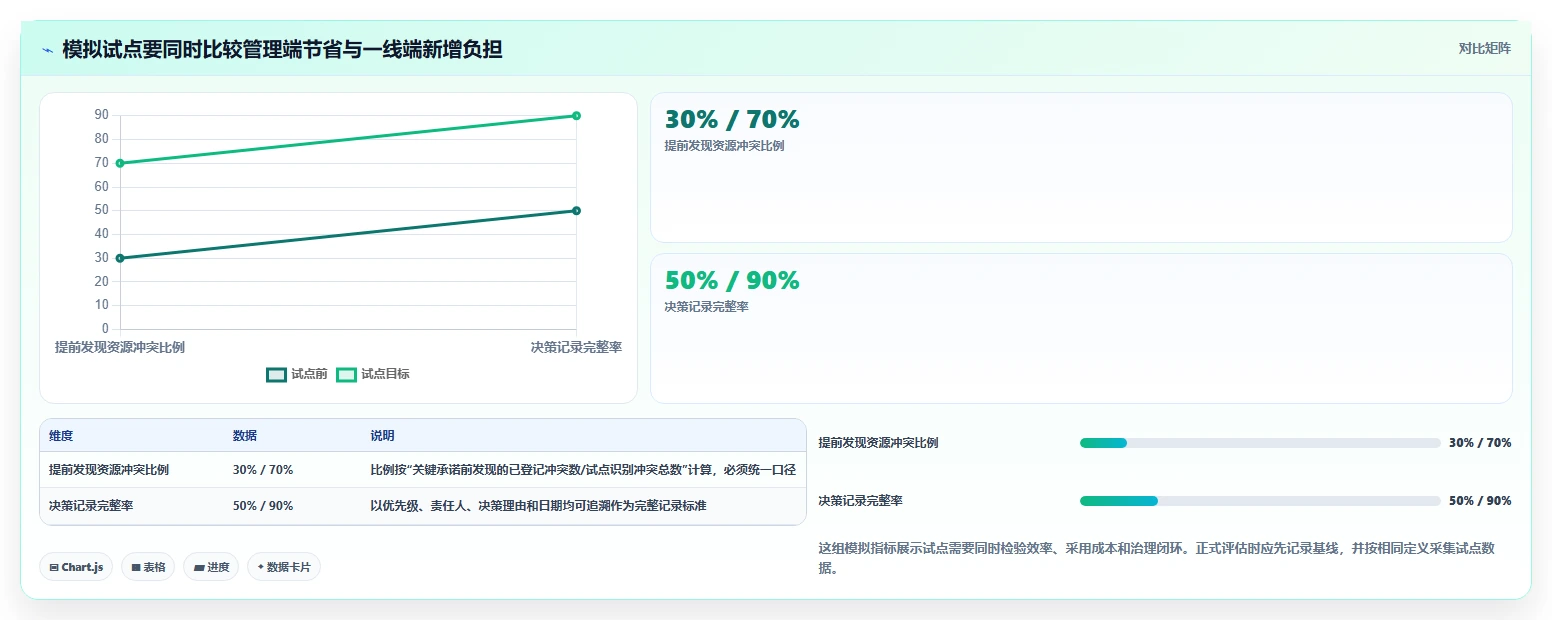Click the 数据 column header

pos(245,436)
